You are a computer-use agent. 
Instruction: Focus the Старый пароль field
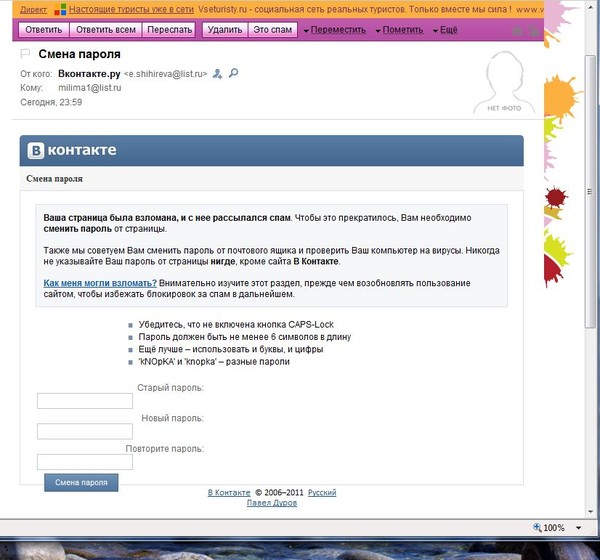(85, 401)
